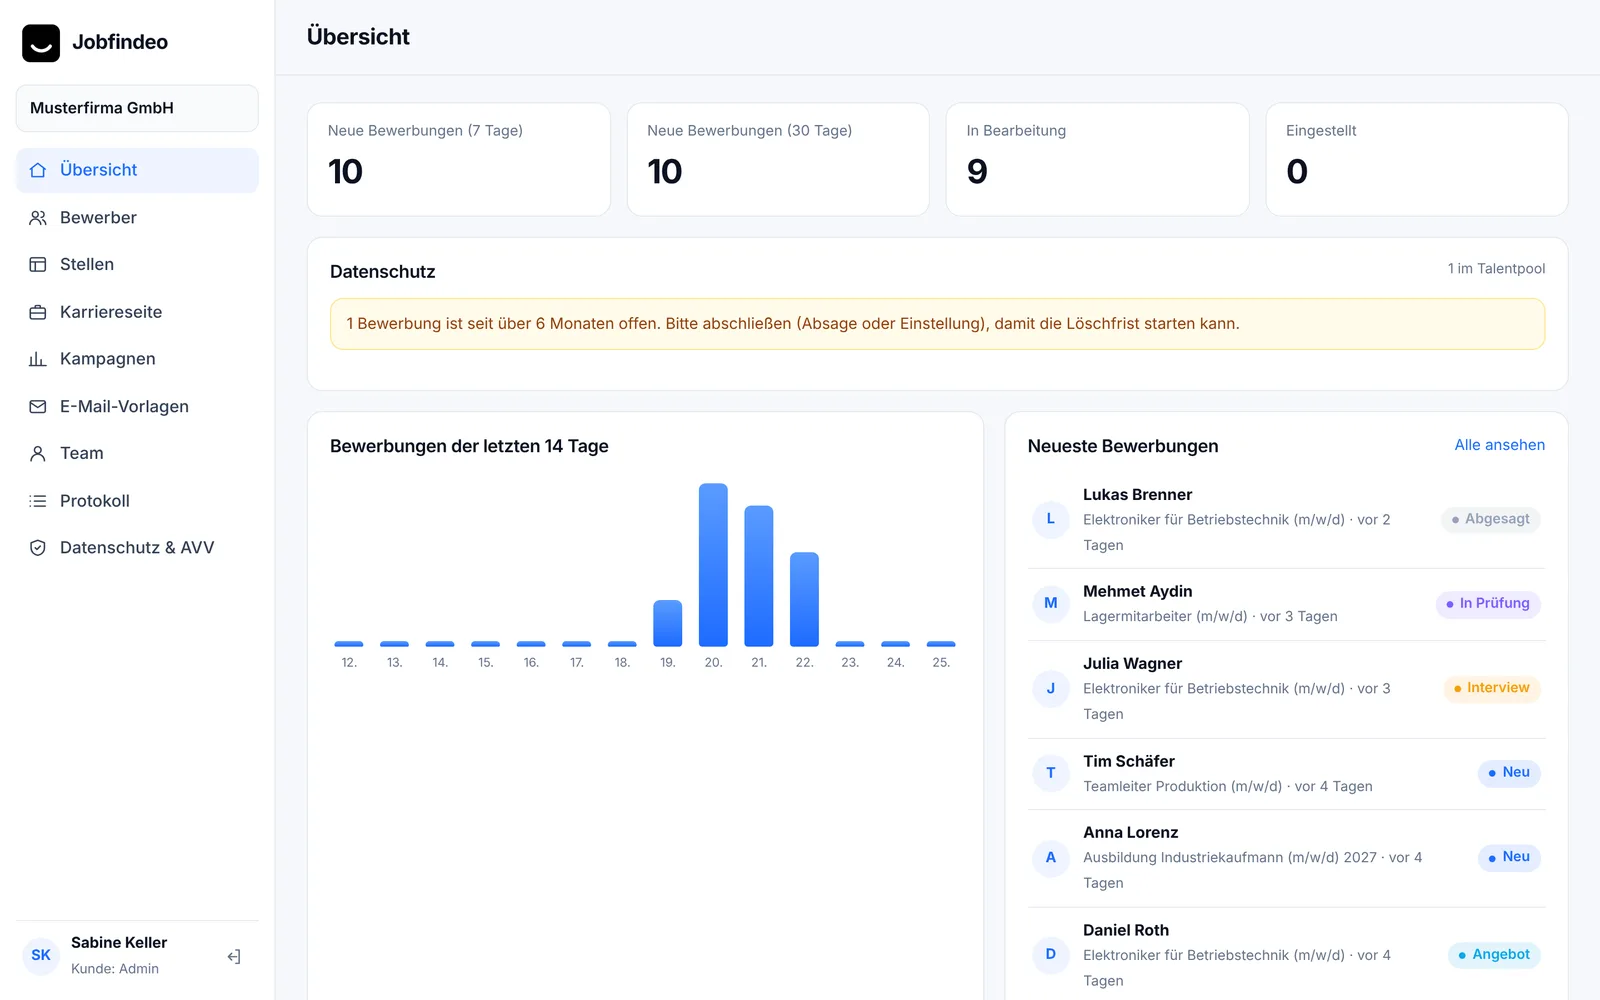
Task: Click the yellow data protection warning banner
Action: point(937,324)
